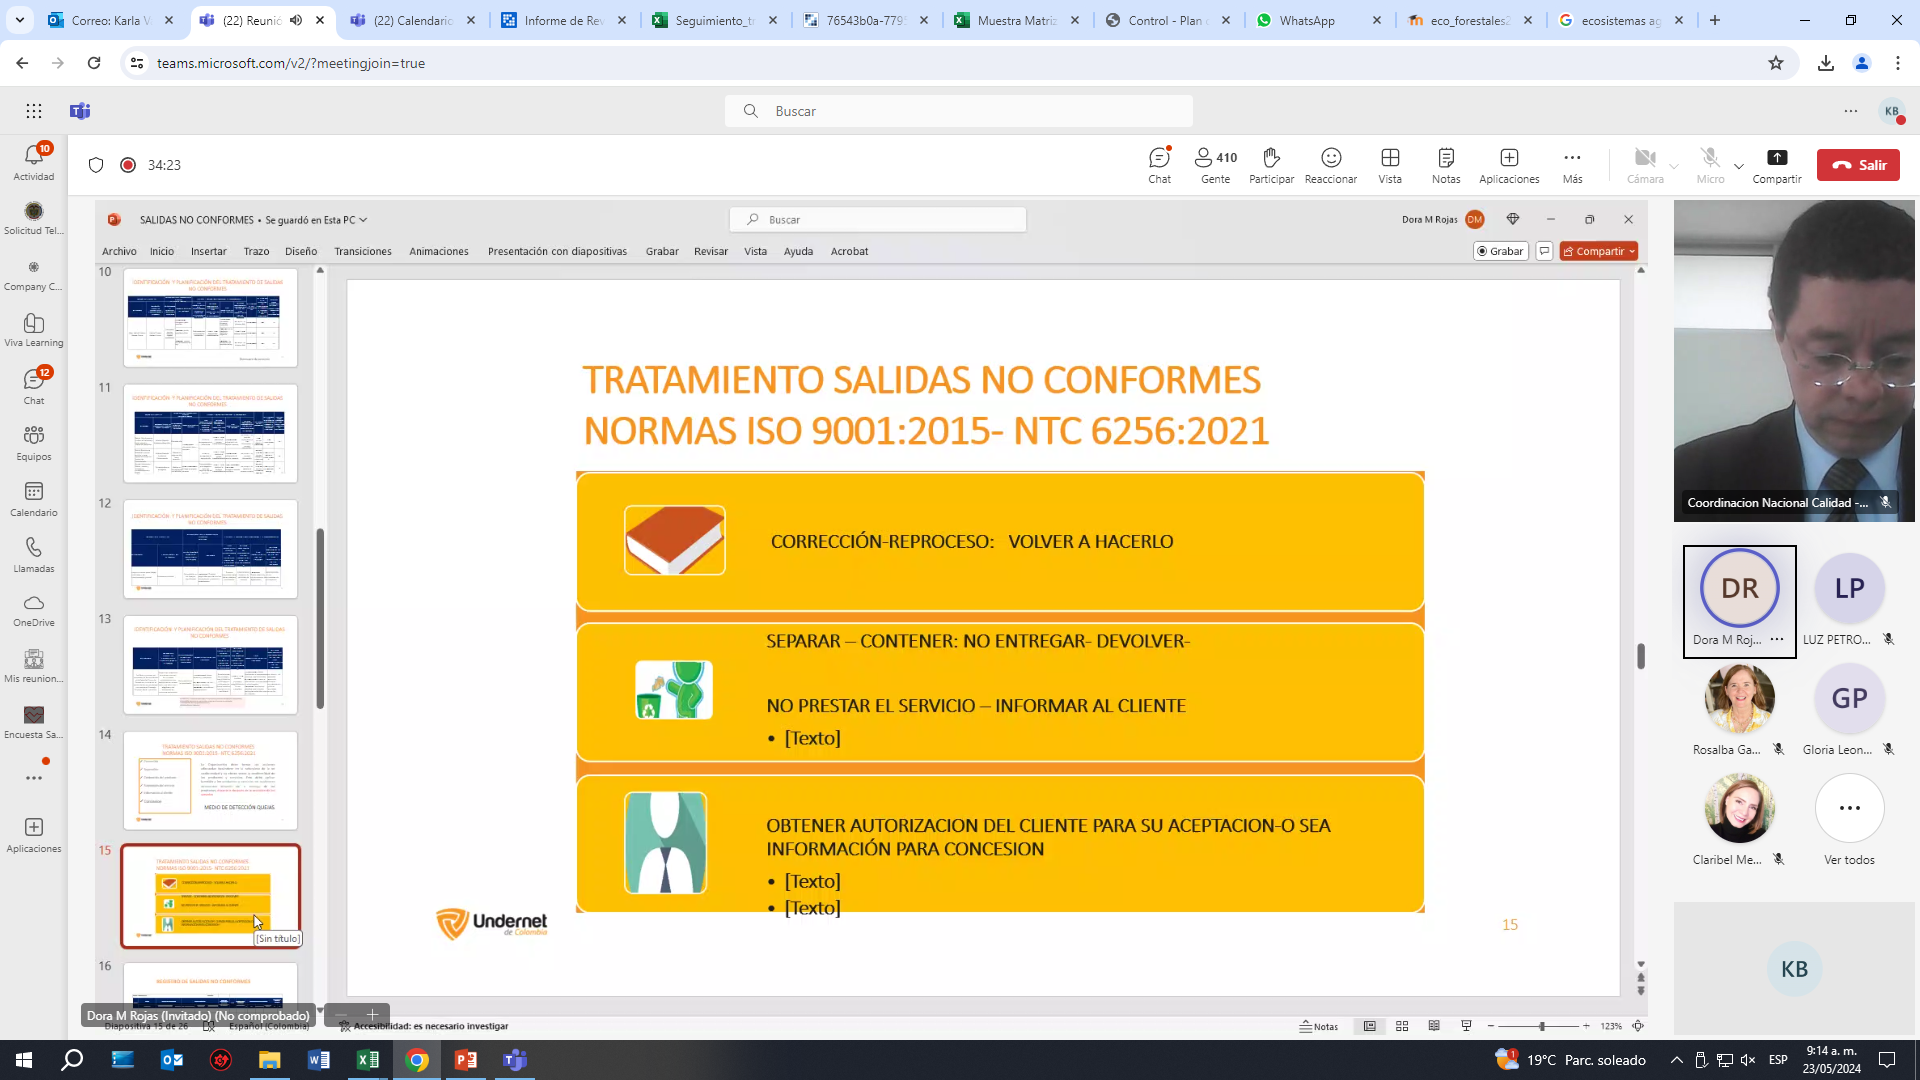Start slideshow from status bar icon

(x=1466, y=1026)
